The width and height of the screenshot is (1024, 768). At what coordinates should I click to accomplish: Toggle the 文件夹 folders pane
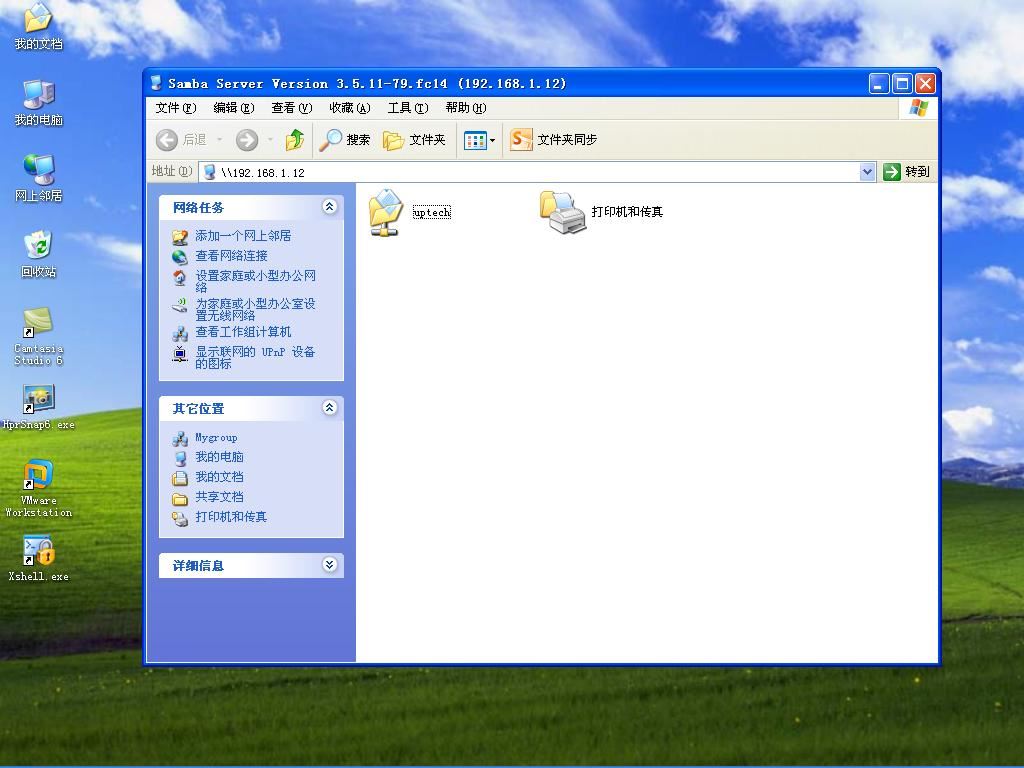coord(414,140)
